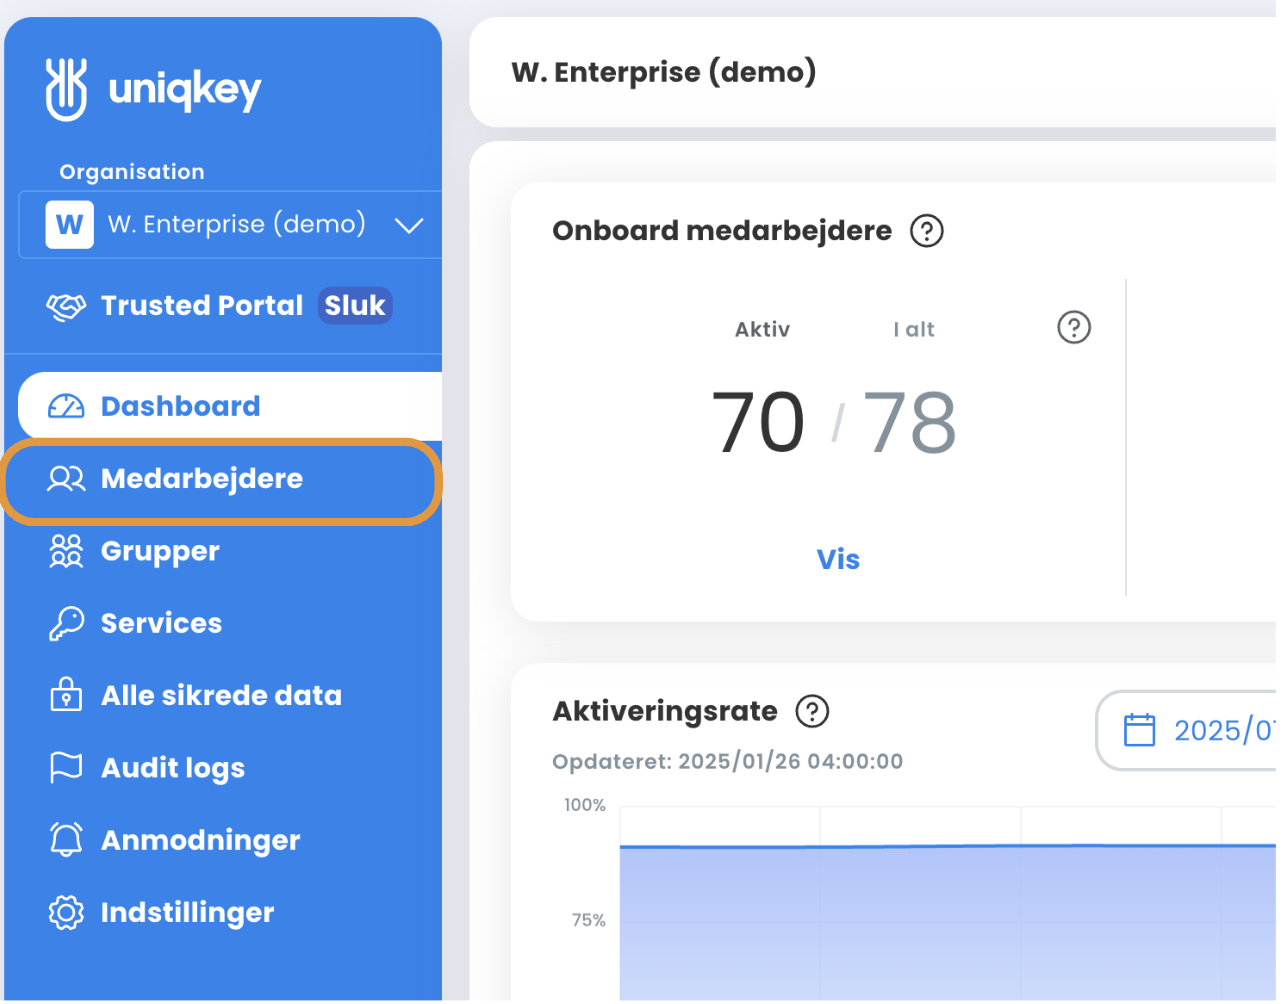Click the Vis link
The width and height of the screenshot is (1284, 1004).
click(838, 559)
